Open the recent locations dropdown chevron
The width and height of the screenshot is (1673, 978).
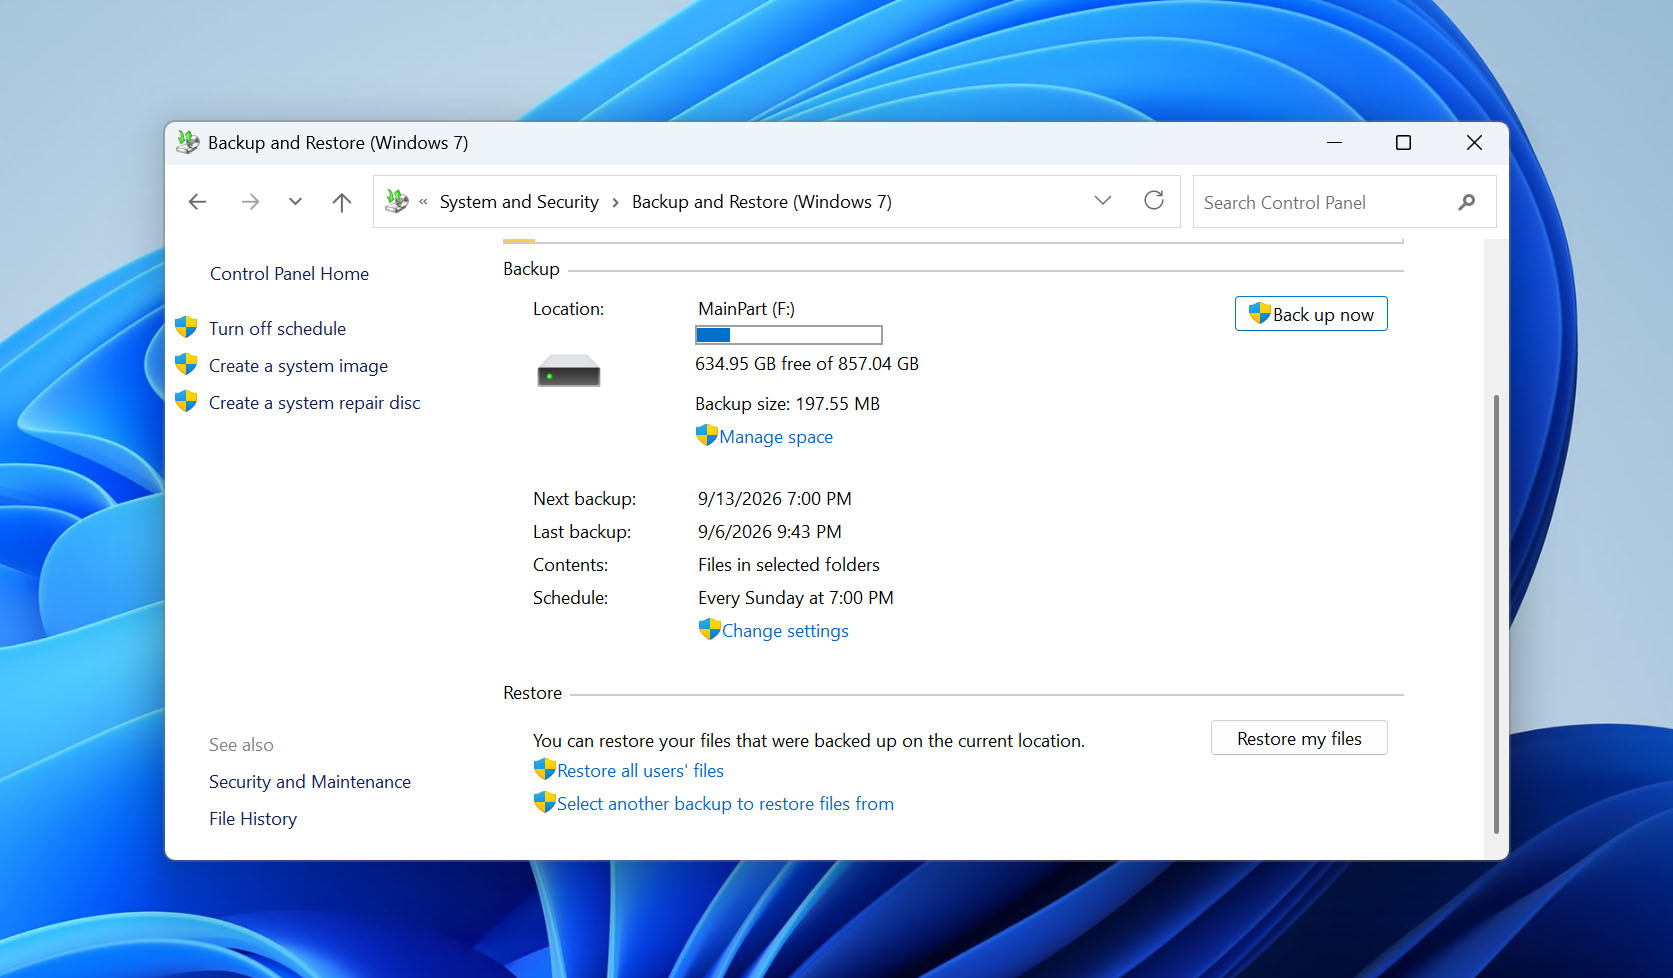click(295, 202)
